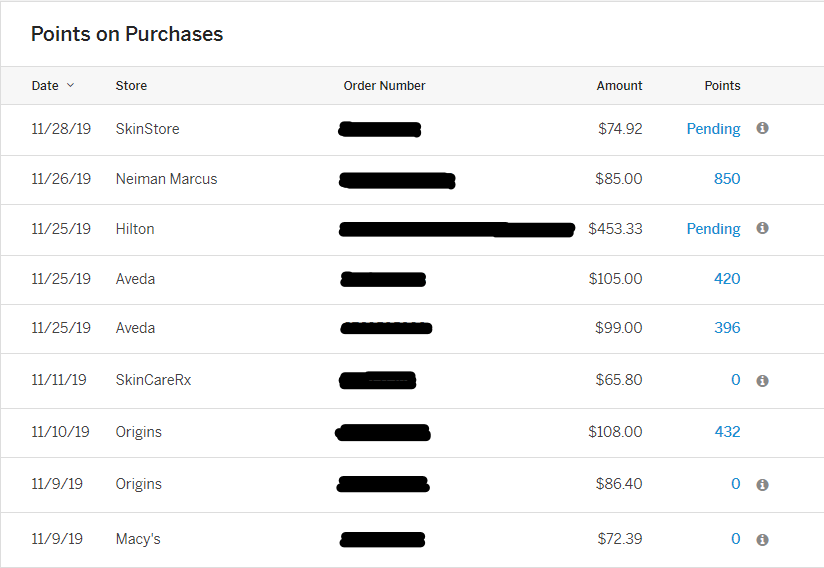Open 850 points link for Neiman Marcus

727,179
